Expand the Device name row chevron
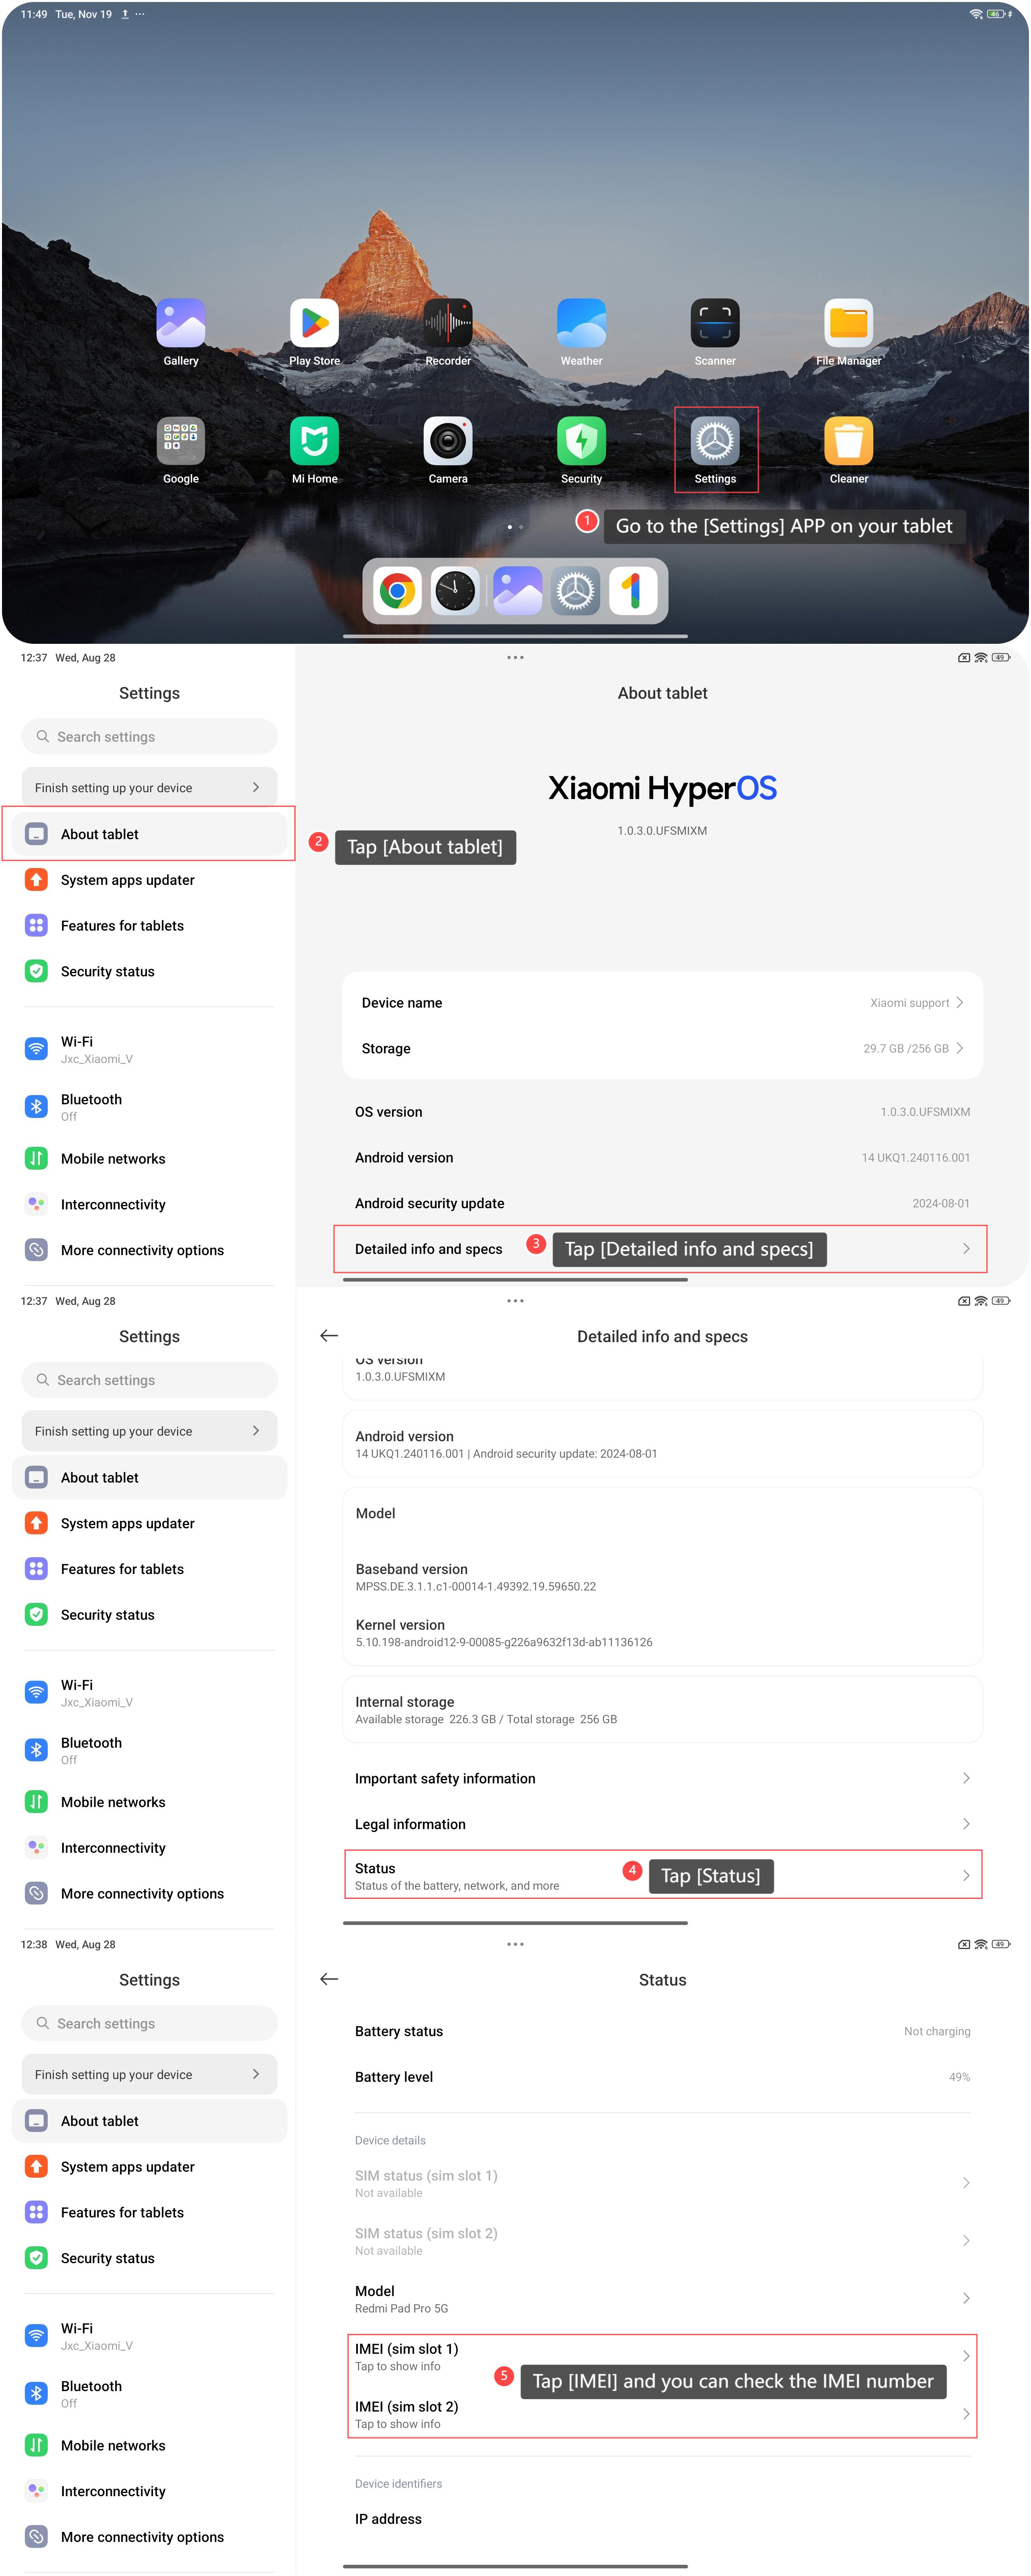 [x=959, y=1002]
